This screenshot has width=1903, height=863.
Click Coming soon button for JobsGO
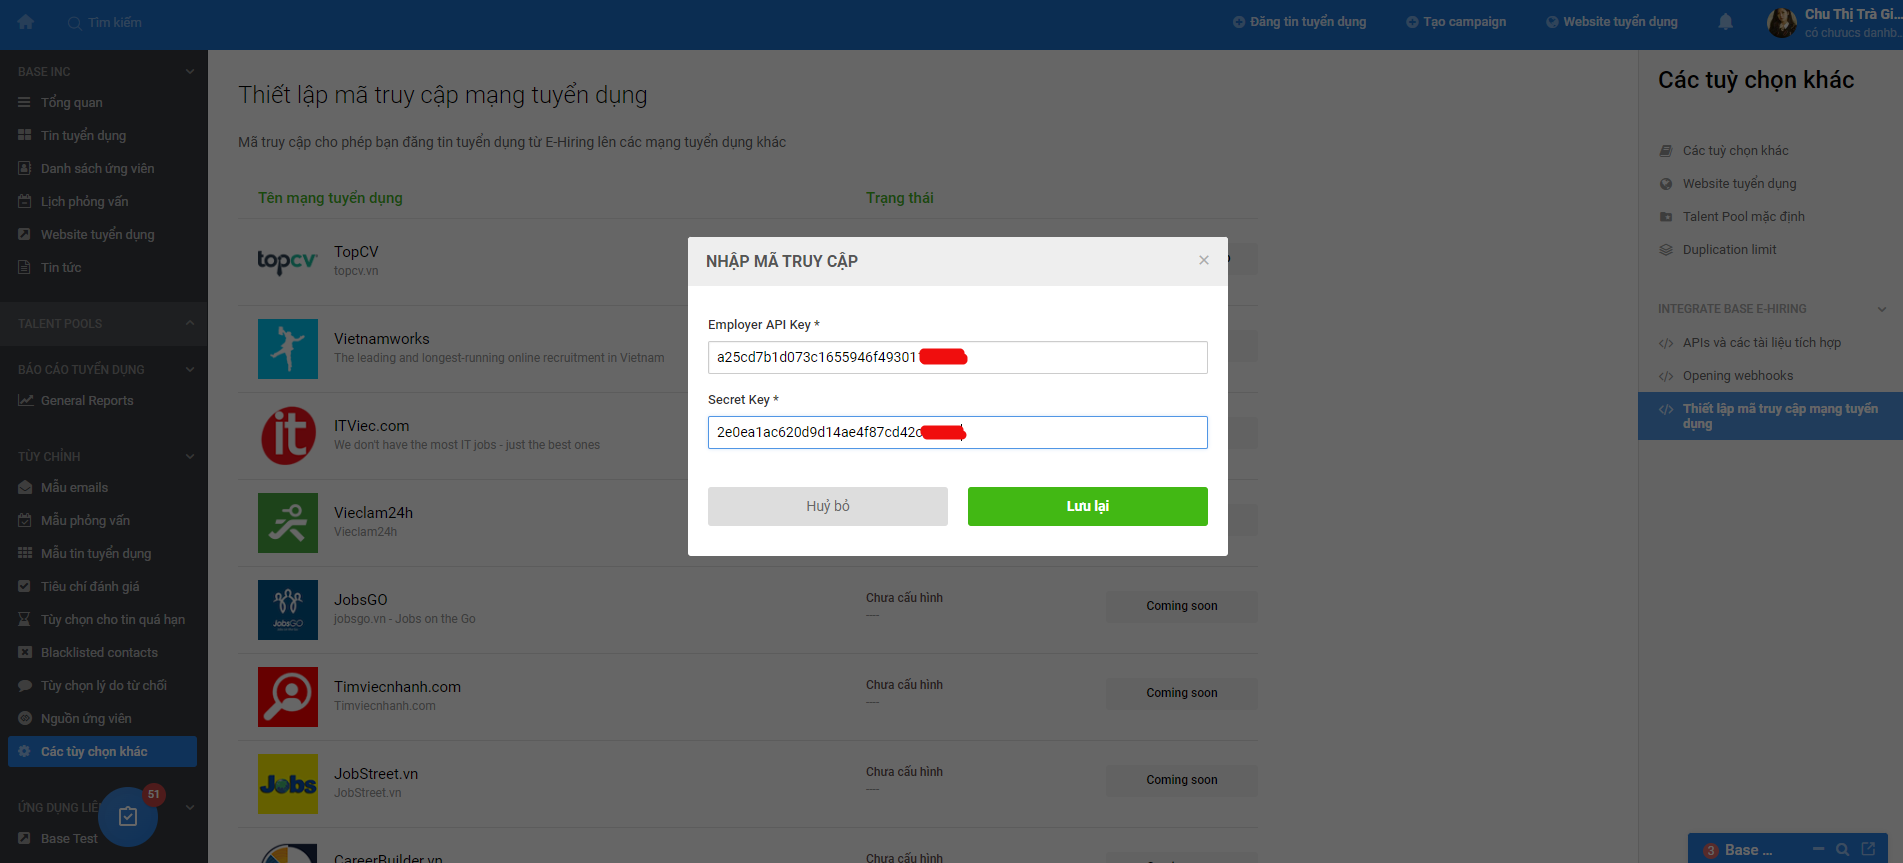[1181, 606]
